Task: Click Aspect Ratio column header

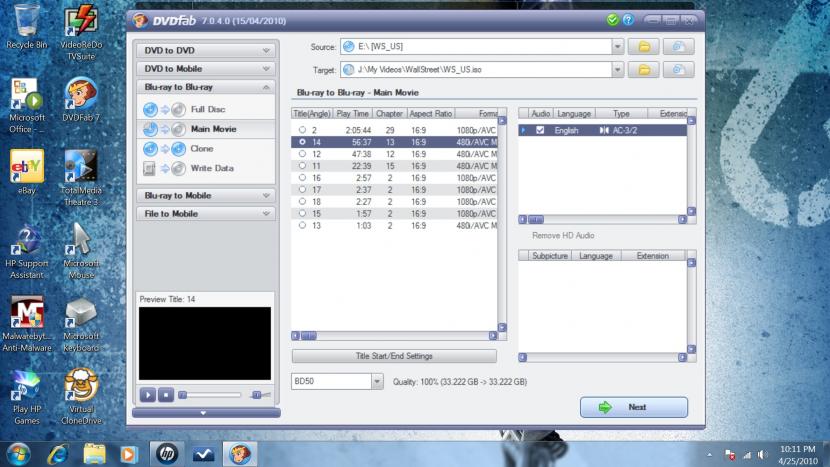Action: tap(430, 113)
